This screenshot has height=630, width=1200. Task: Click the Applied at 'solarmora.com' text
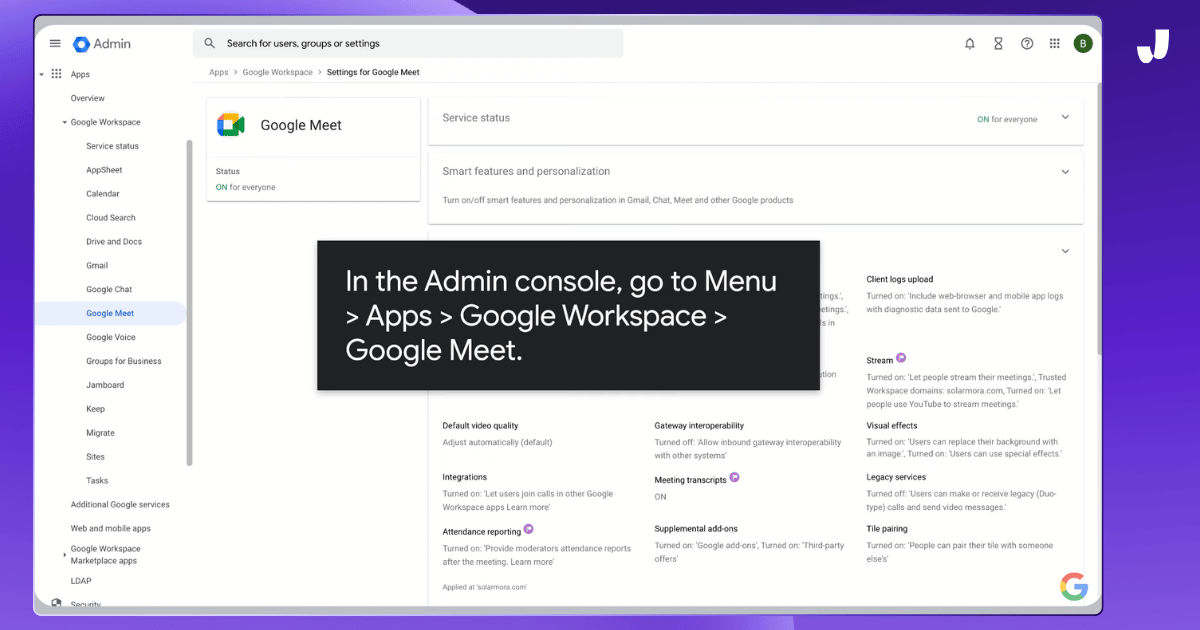484,587
